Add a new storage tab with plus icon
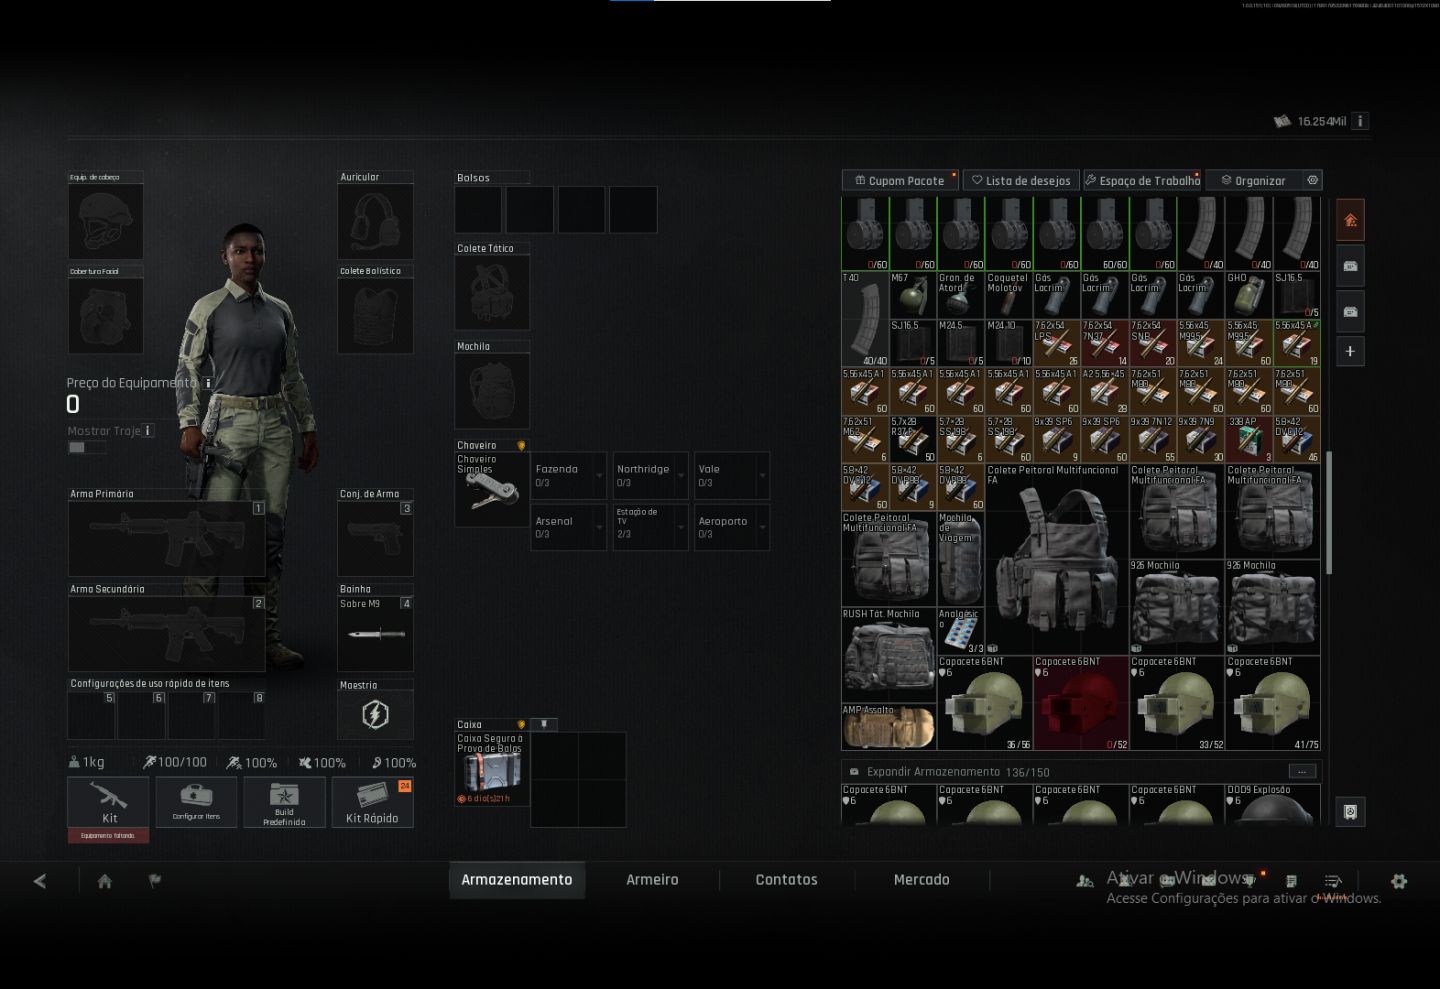Viewport: 1440px width, 989px height. point(1350,351)
